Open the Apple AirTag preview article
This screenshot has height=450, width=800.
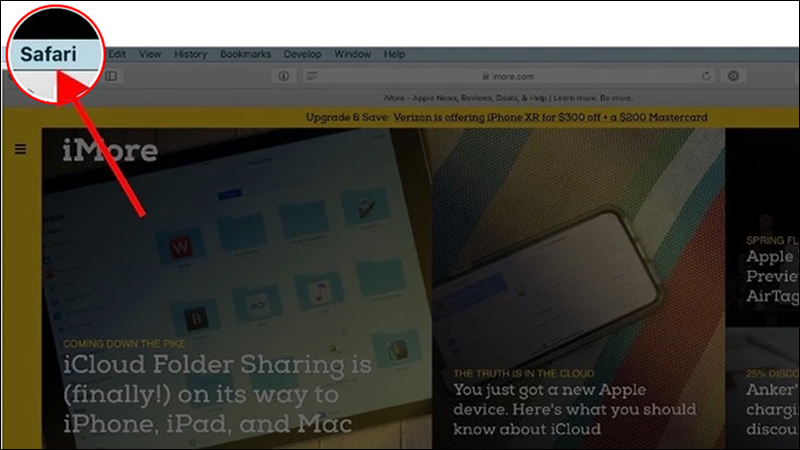(772, 276)
